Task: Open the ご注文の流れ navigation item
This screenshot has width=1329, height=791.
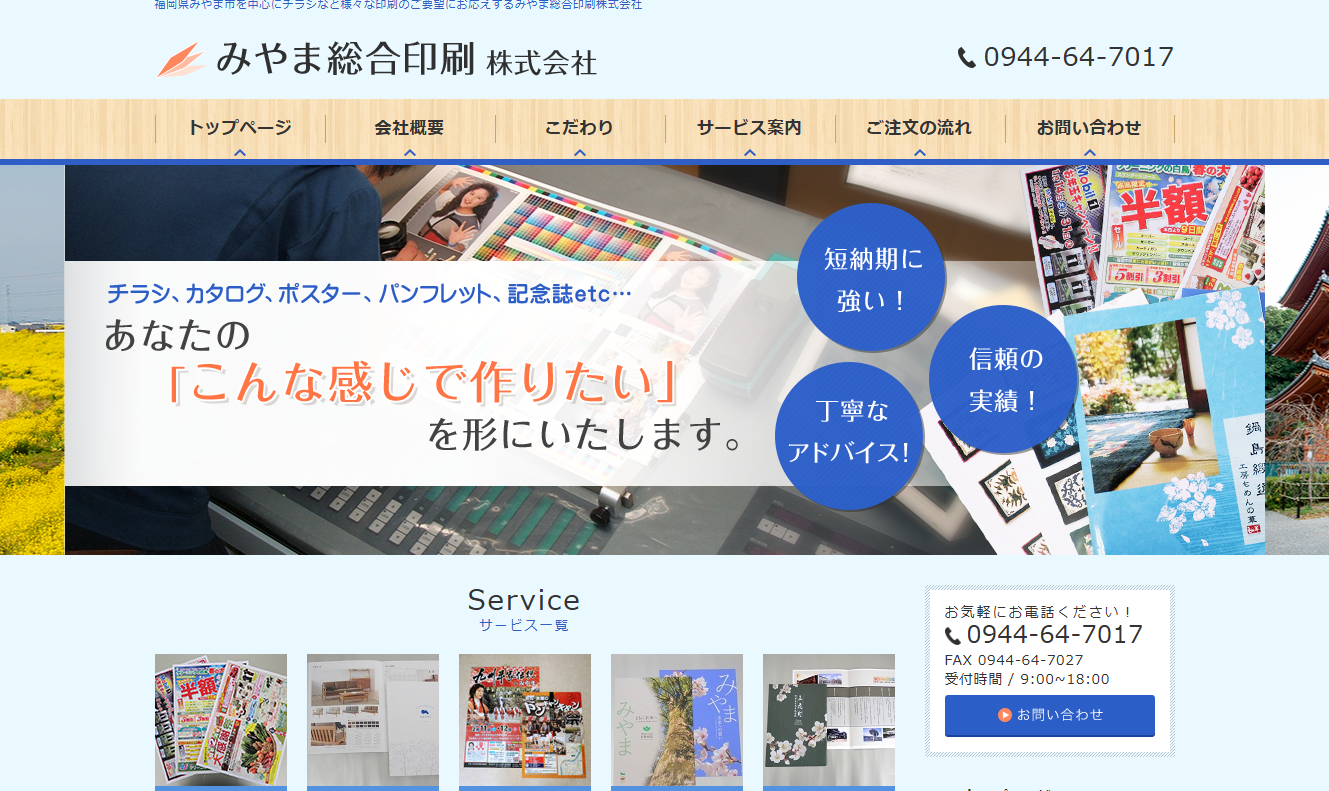Action: [x=919, y=128]
